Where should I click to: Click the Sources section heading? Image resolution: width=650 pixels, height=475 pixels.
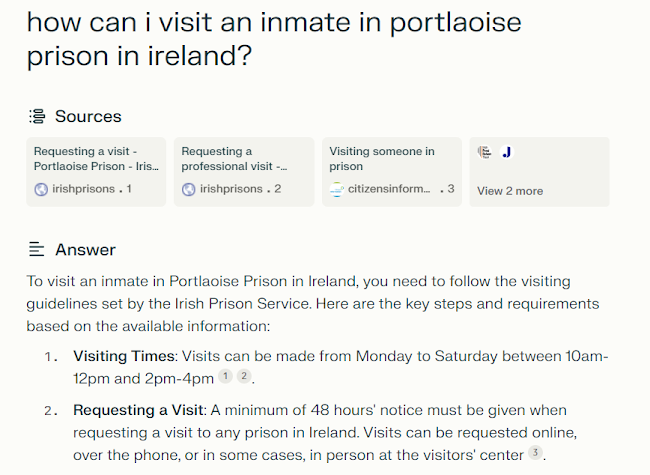click(x=88, y=117)
